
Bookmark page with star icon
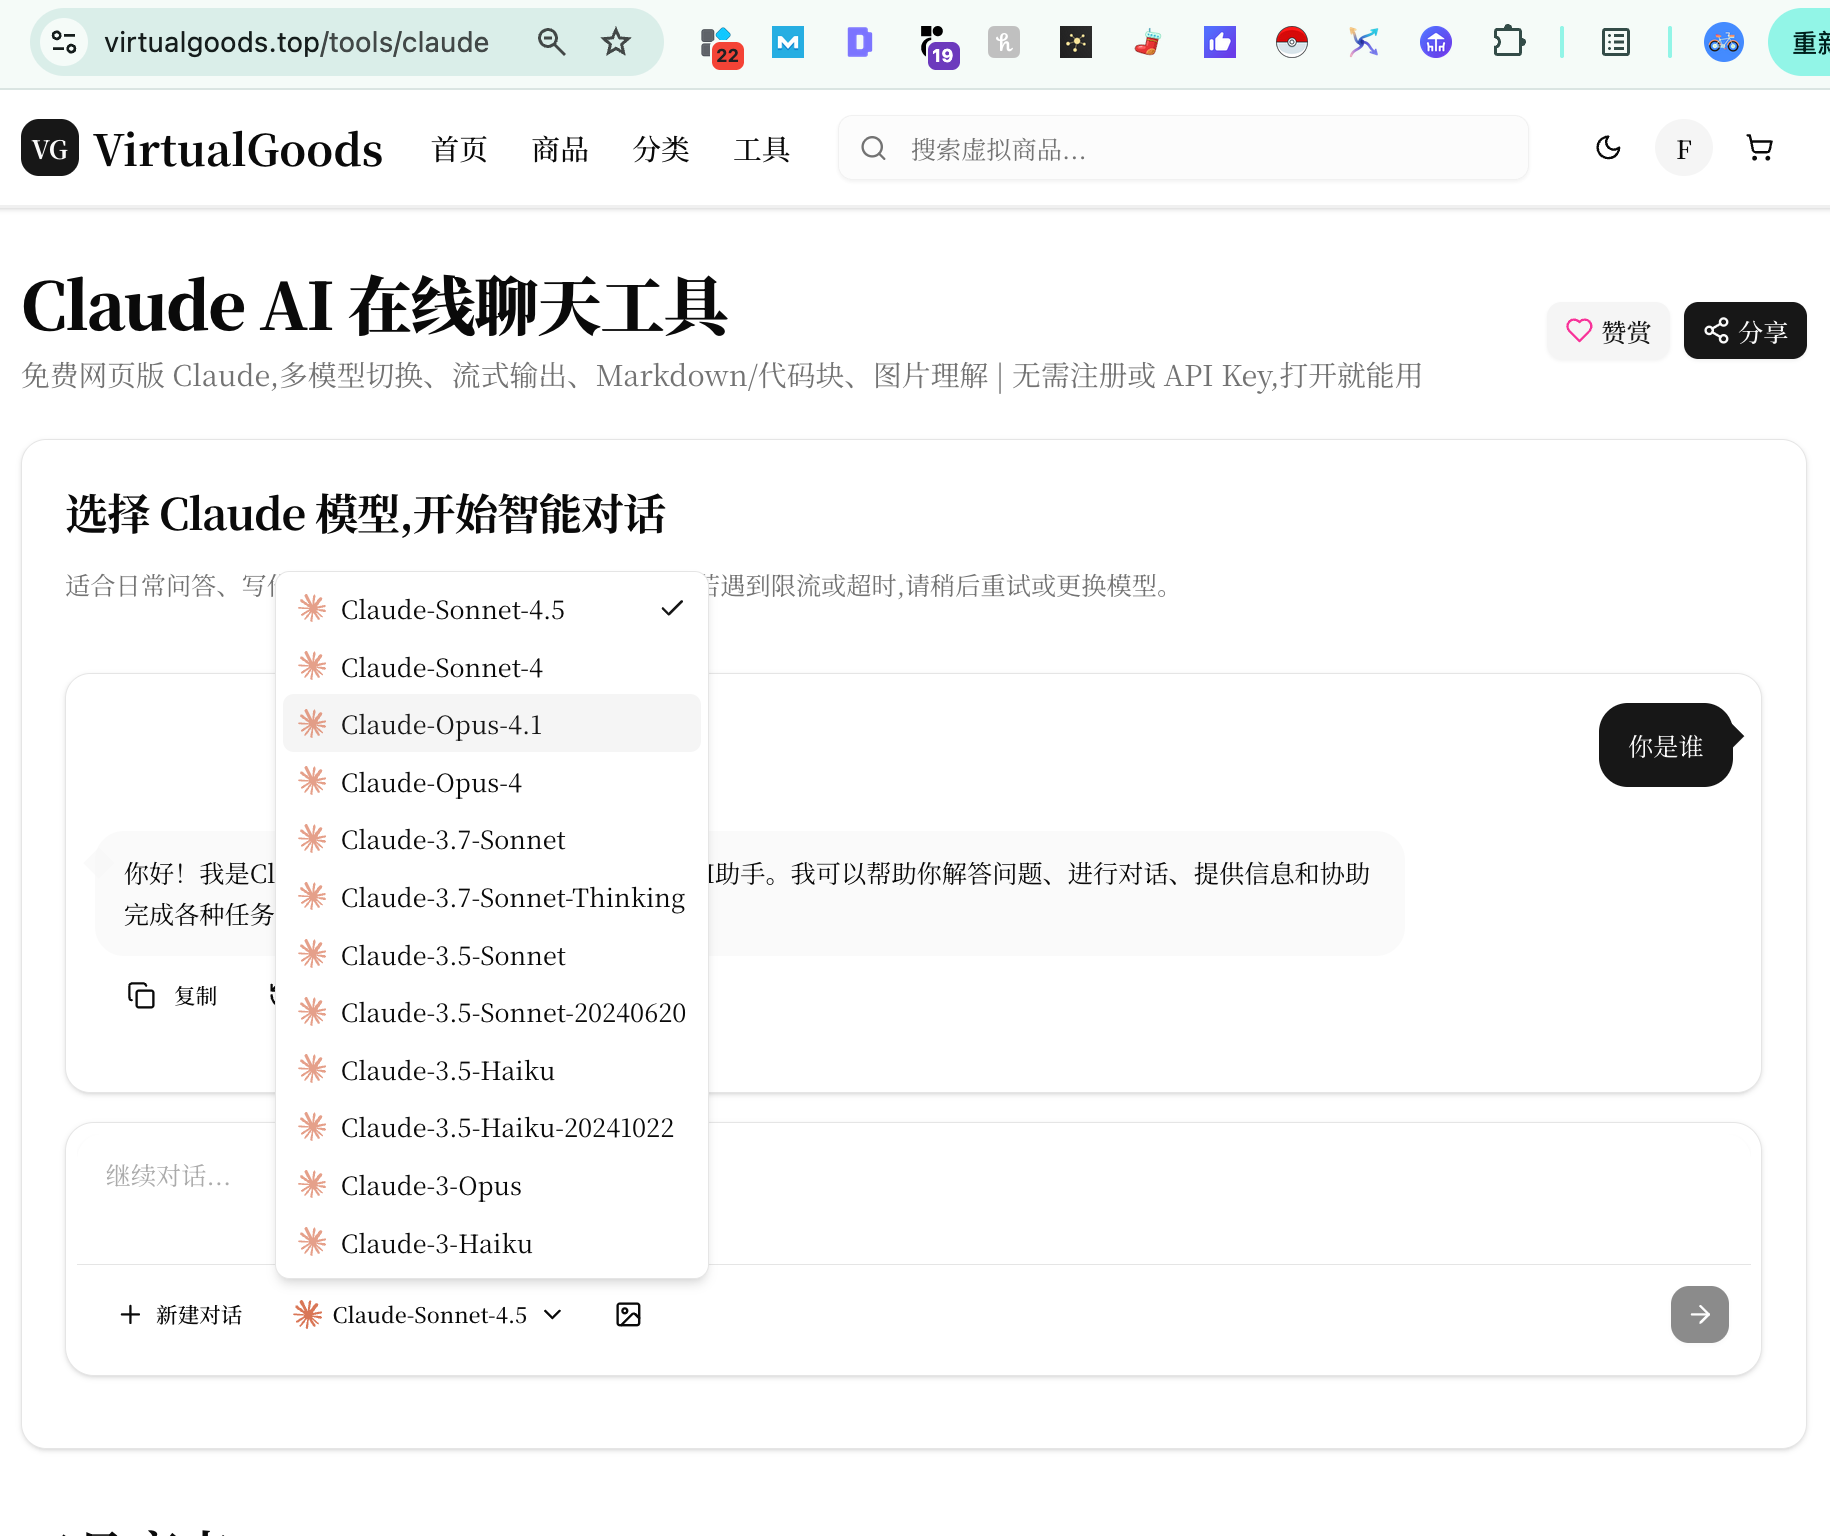[616, 42]
